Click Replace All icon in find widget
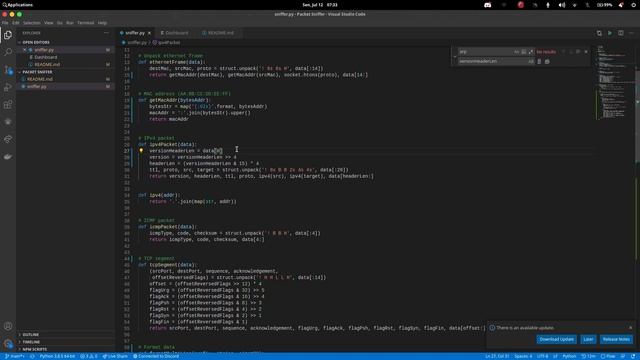The height and width of the screenshot is (360, 640). pyautogui.click(x=547, y=62)
